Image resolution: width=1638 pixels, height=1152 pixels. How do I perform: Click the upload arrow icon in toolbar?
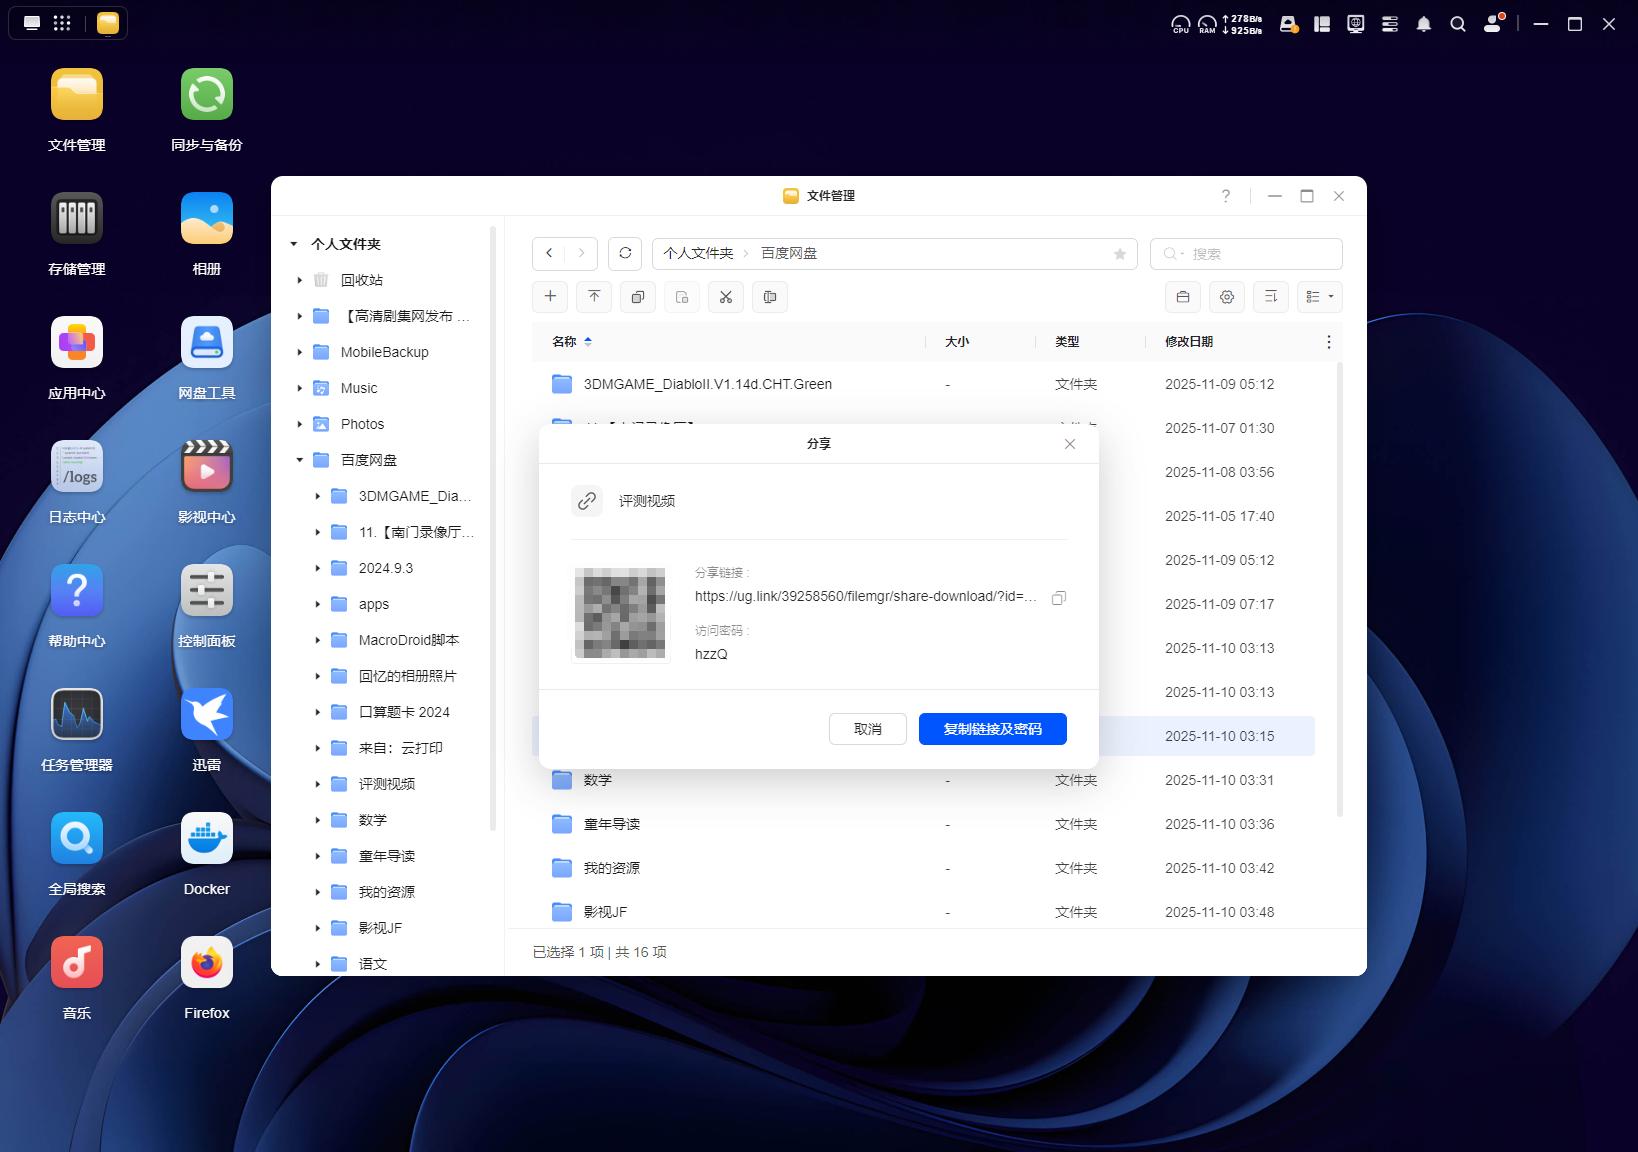pyautogui.click(x=594, y=297)
